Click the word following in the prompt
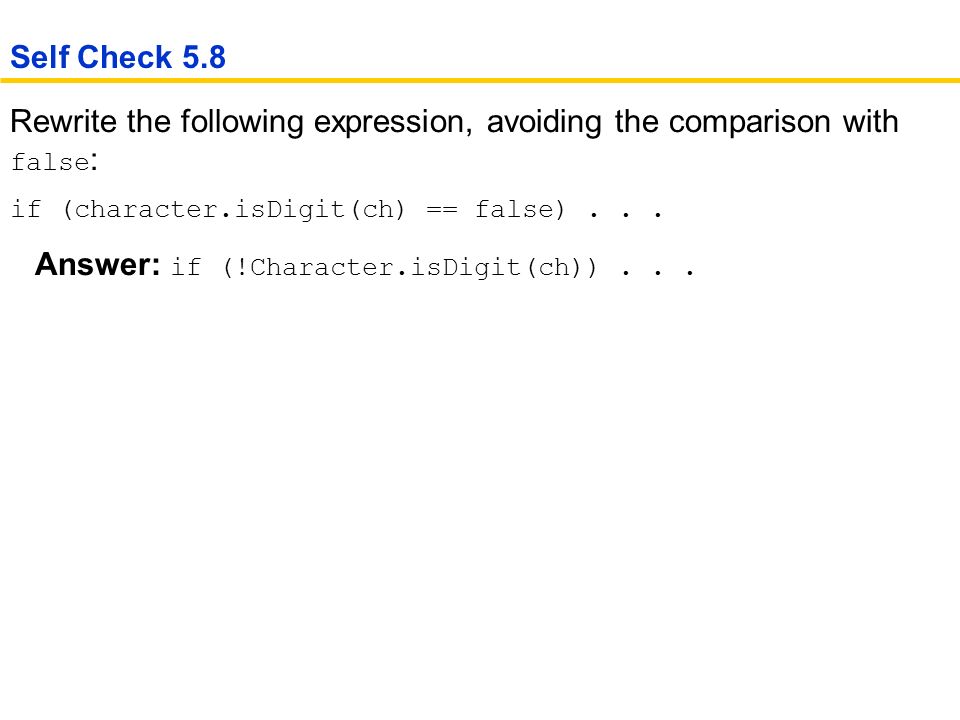 [242, 121]
